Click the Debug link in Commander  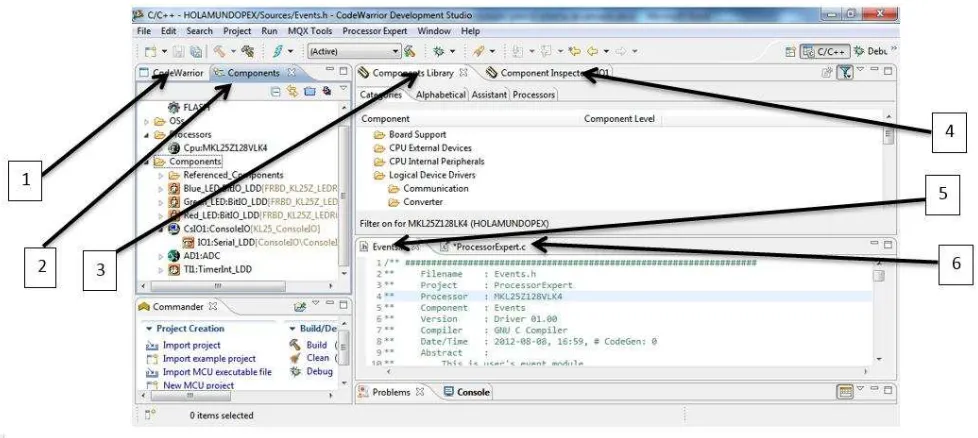319,372
